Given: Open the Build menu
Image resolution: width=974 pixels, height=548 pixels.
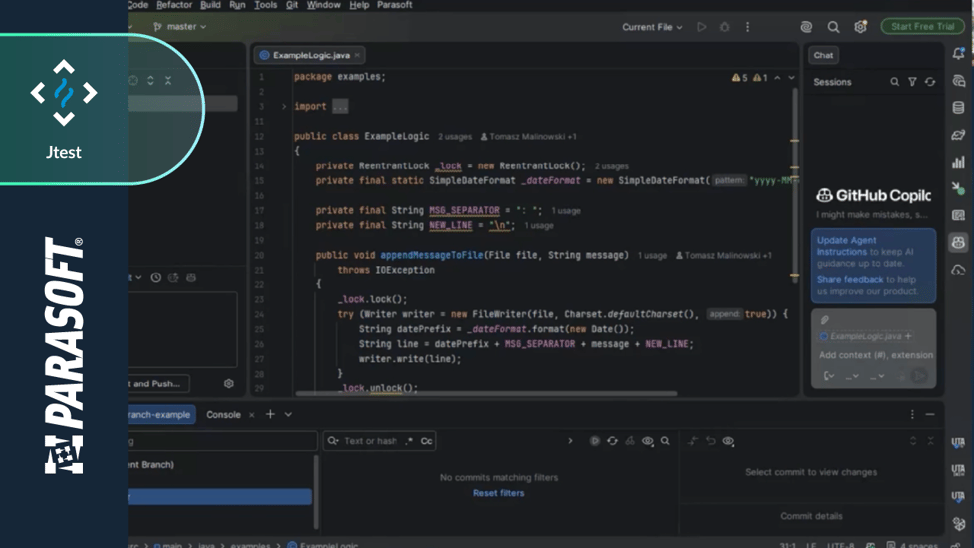Looking at the screenshot, I should click(x=210, y=5).
